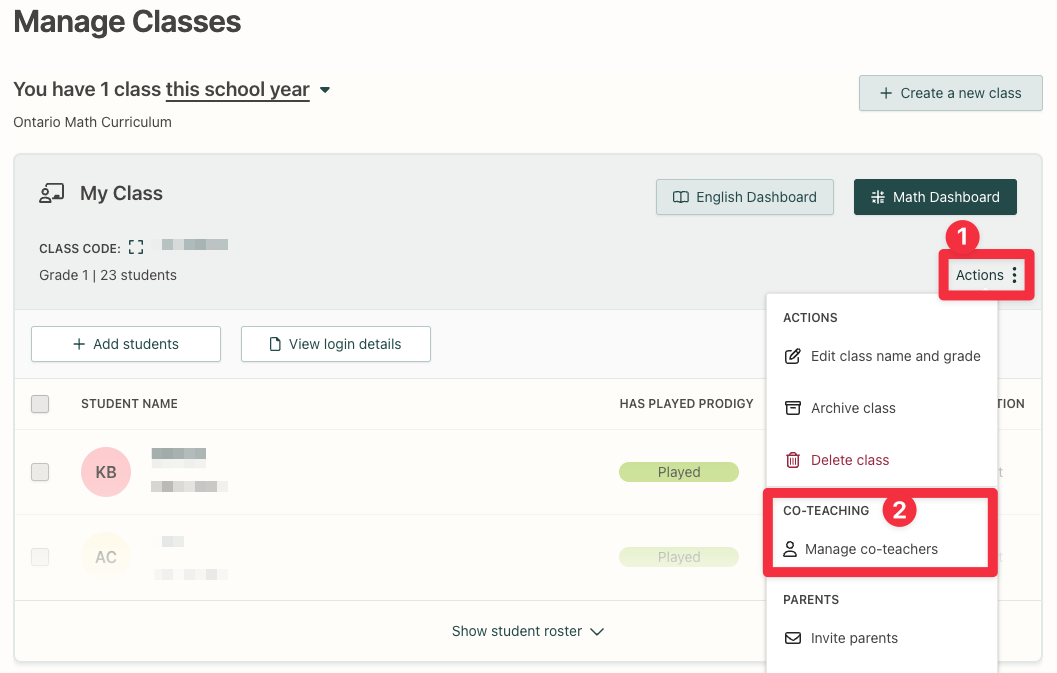Click the class code QR scan icon
This screenshot has height=673, width=1057.
coord(136,247)
